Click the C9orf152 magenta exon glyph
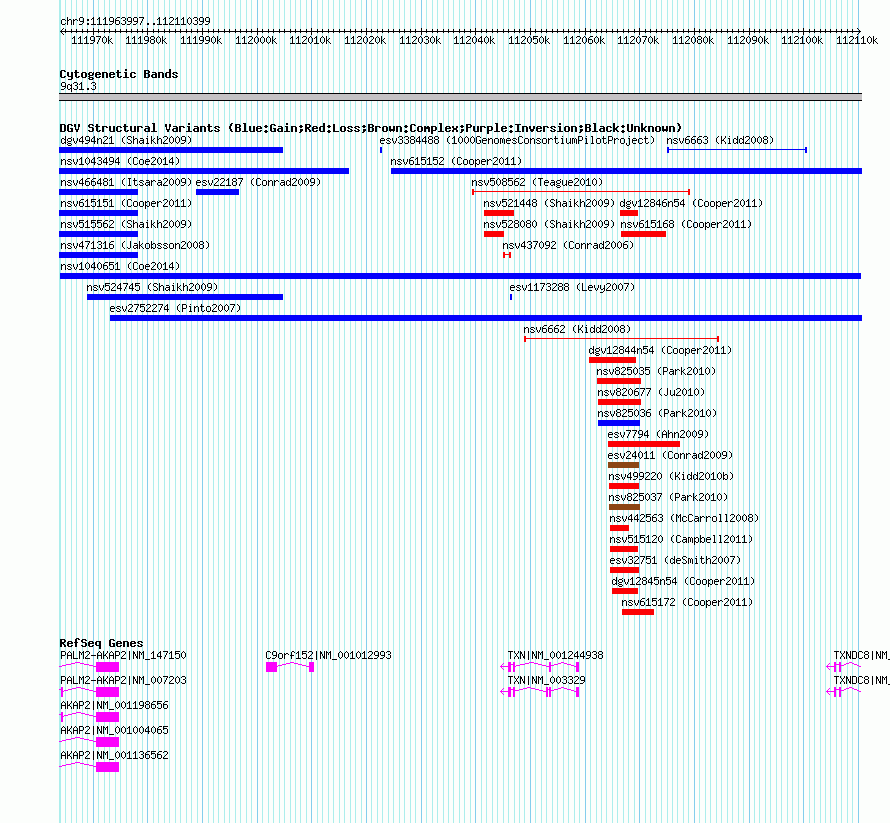This screenshot has width=890, height=823. click(271, 667)
